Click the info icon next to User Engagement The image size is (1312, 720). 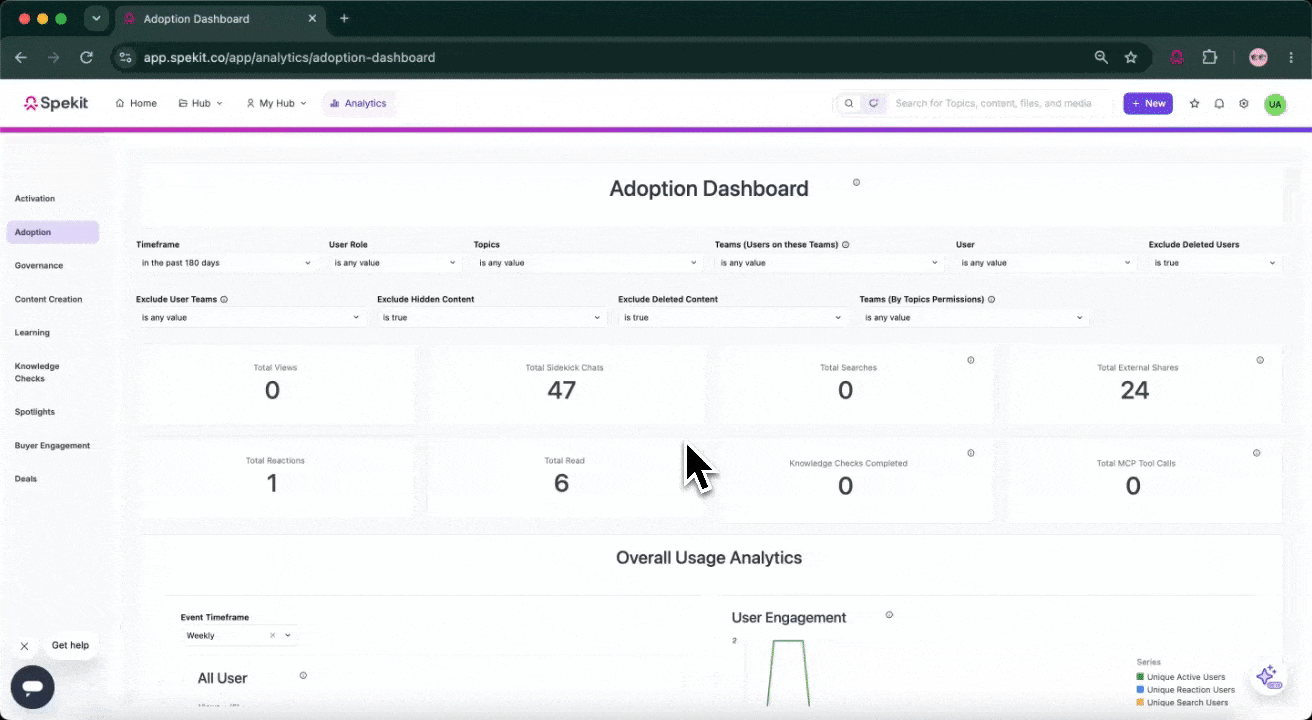(889, 615)
